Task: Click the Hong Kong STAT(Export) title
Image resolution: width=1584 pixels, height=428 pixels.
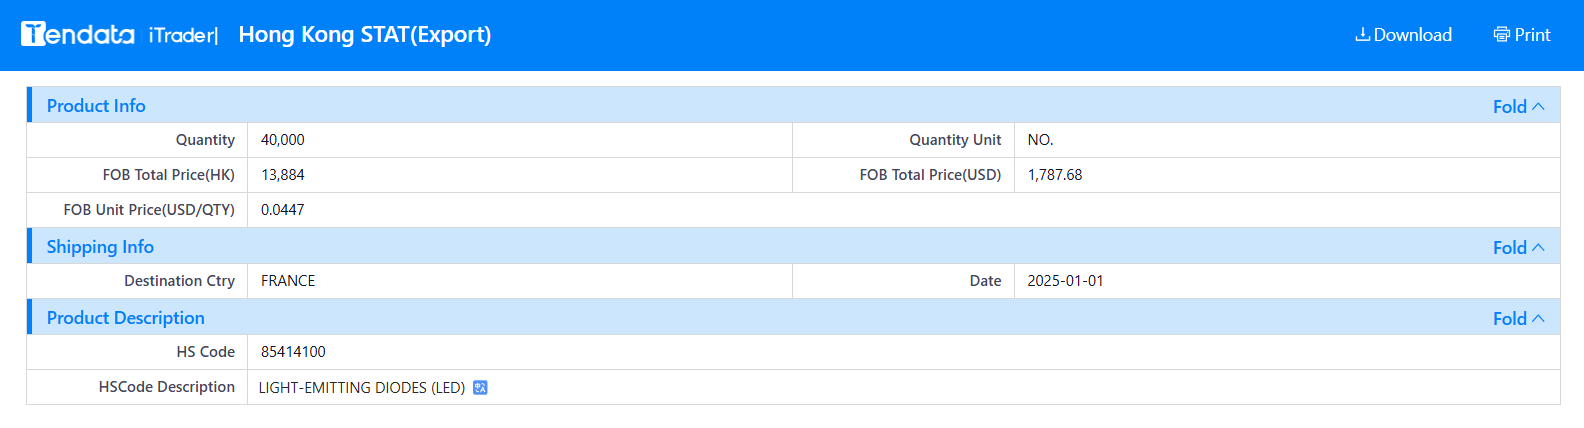Action: pos(365,35)
